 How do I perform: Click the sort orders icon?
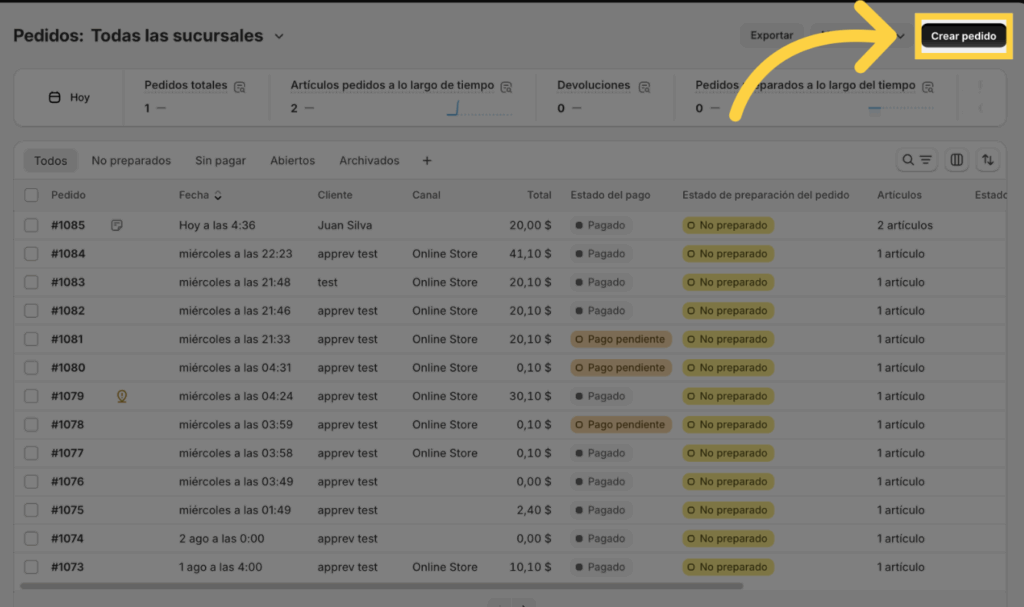[x=988, y=160]
